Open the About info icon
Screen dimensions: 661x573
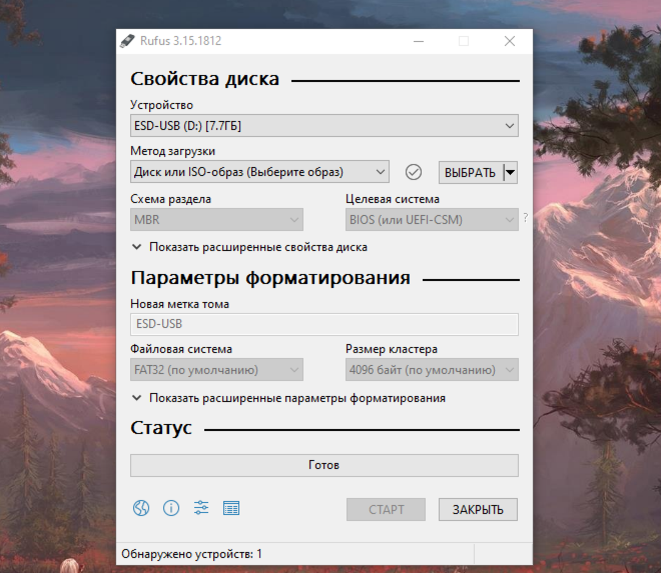(x=171, y=508)
